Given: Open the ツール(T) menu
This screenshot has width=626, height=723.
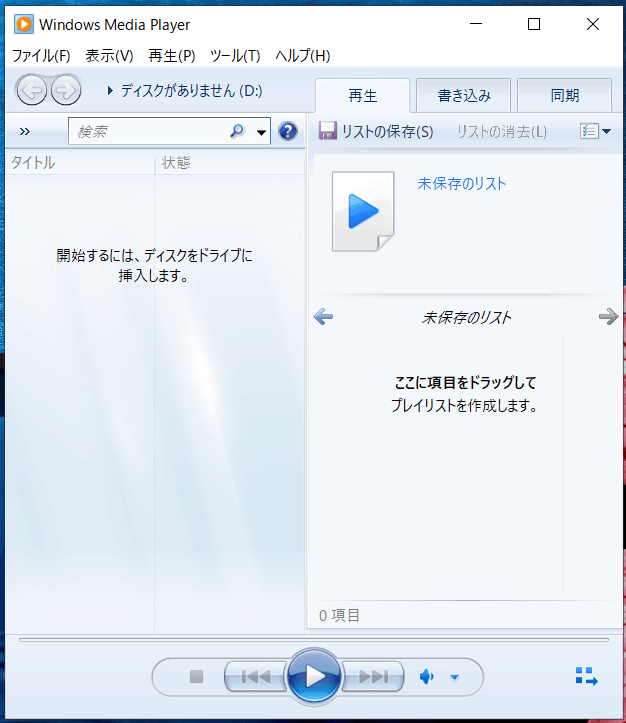Looking at the screenshot, I should (x=235, y=56).
